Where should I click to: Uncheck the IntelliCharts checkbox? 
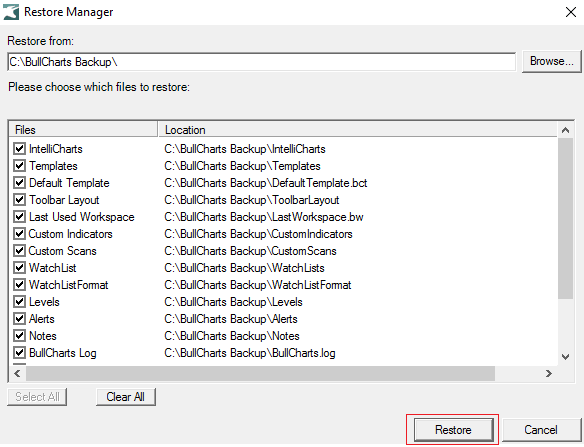pyautogui.click(x=19, y=149)
